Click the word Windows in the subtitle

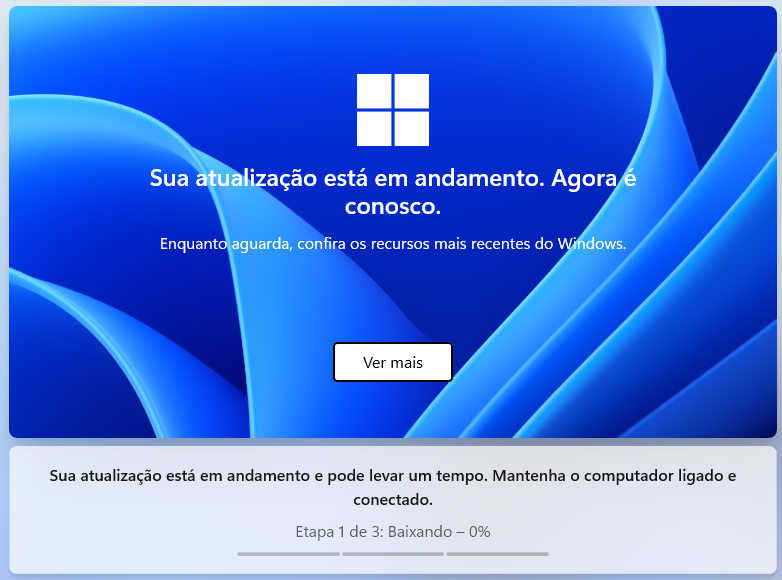(x=590, y=244)
